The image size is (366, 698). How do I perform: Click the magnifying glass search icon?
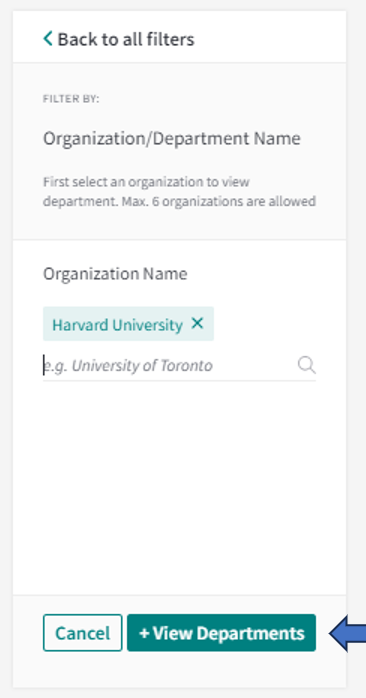coord(307,365)
